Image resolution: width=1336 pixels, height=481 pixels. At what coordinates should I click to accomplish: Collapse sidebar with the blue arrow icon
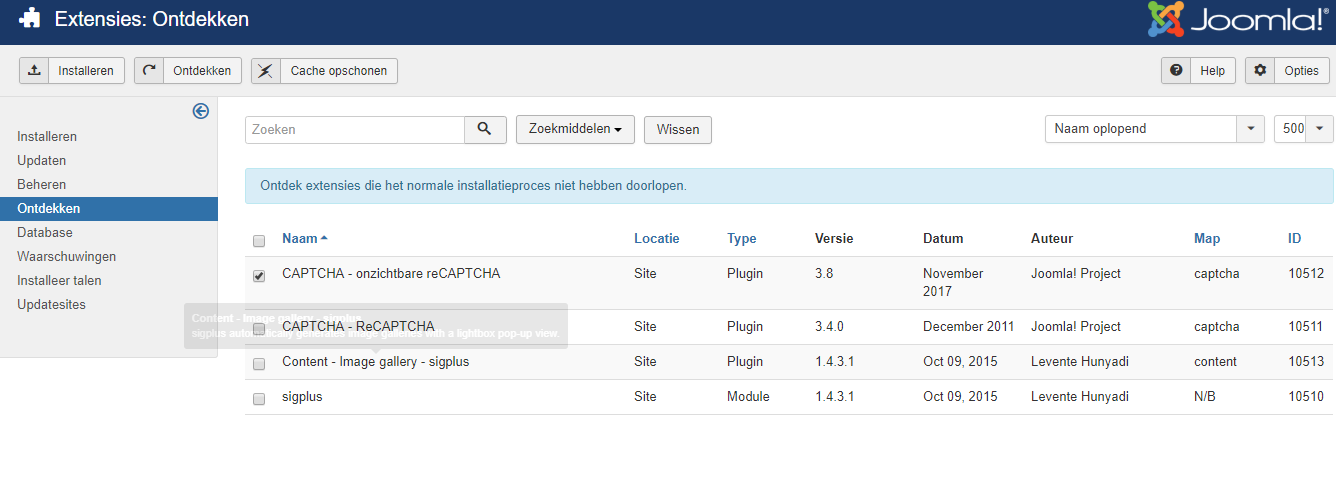point(200,111)
